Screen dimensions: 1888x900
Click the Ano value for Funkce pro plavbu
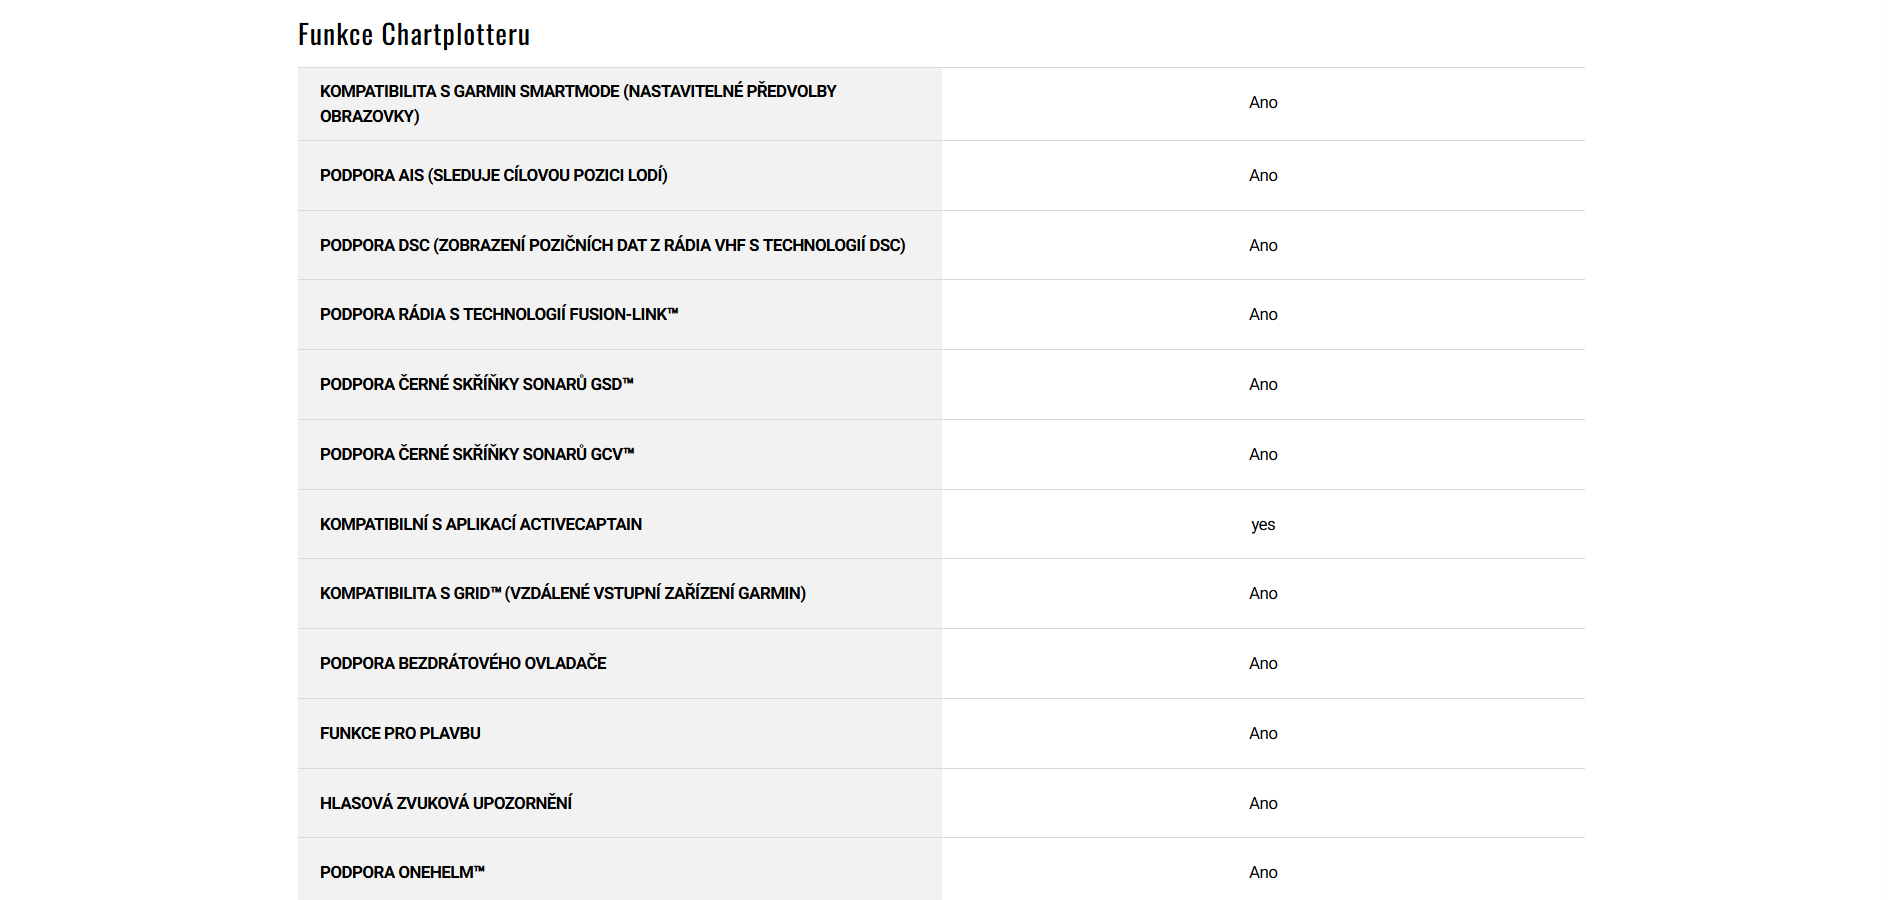tap(1263, 734)
